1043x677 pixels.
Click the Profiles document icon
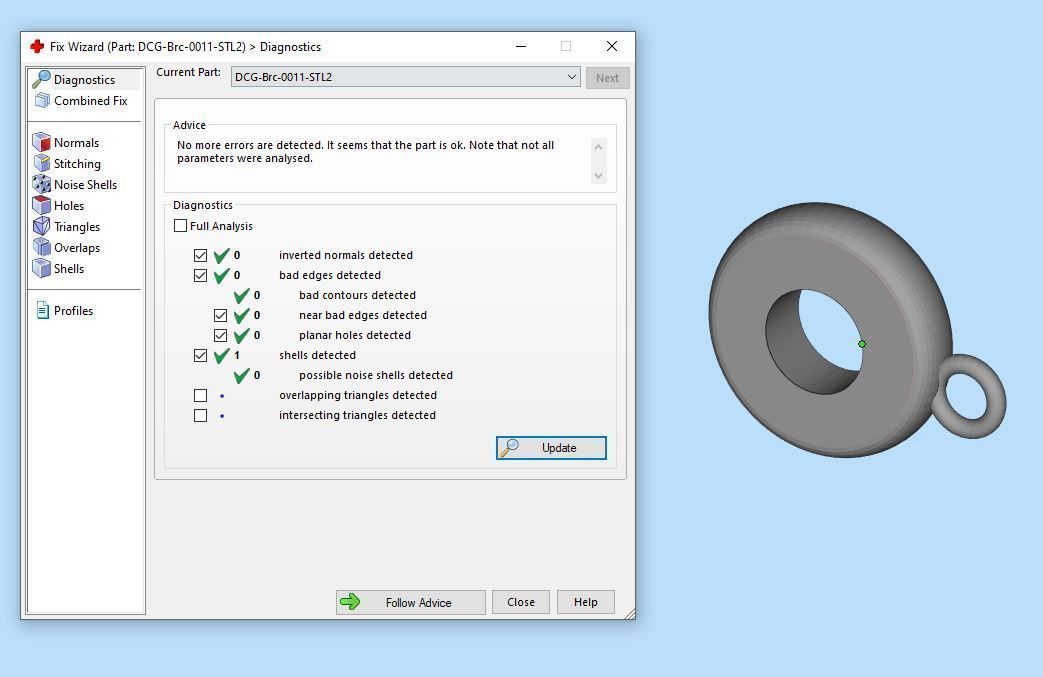point(43,311)
